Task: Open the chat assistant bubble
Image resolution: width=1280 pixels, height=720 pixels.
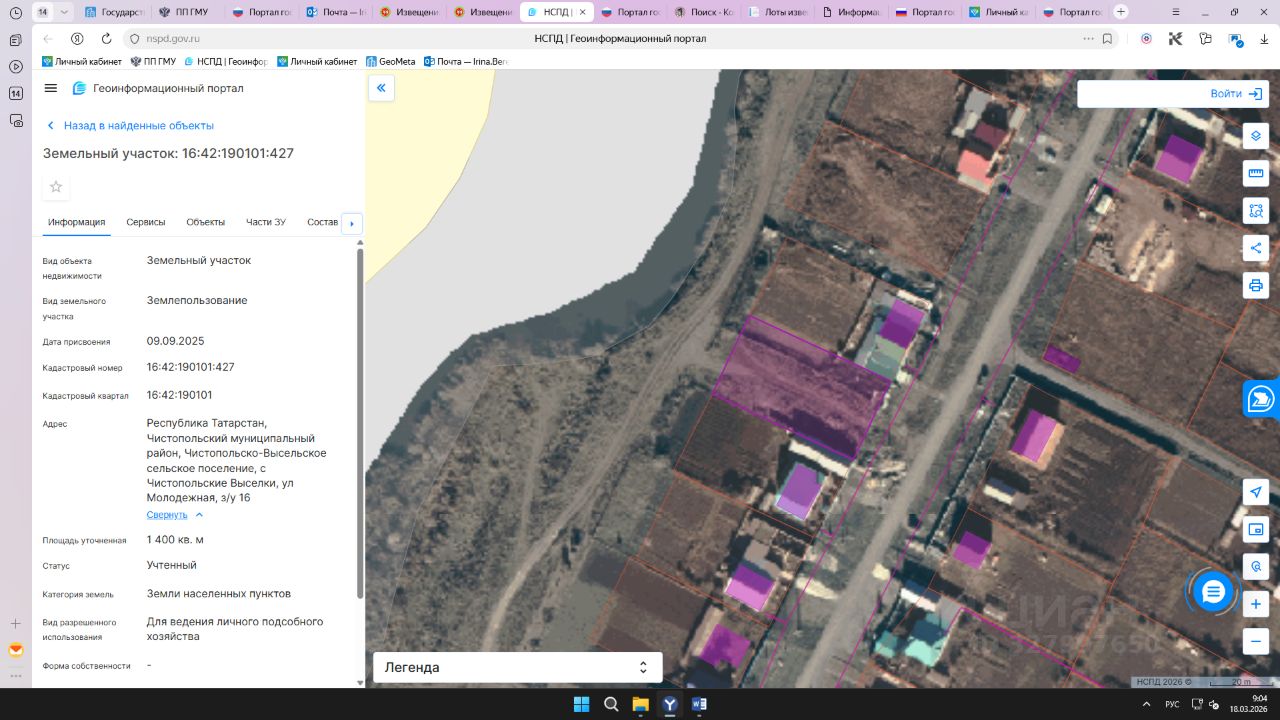Action: coord(1213,592)
